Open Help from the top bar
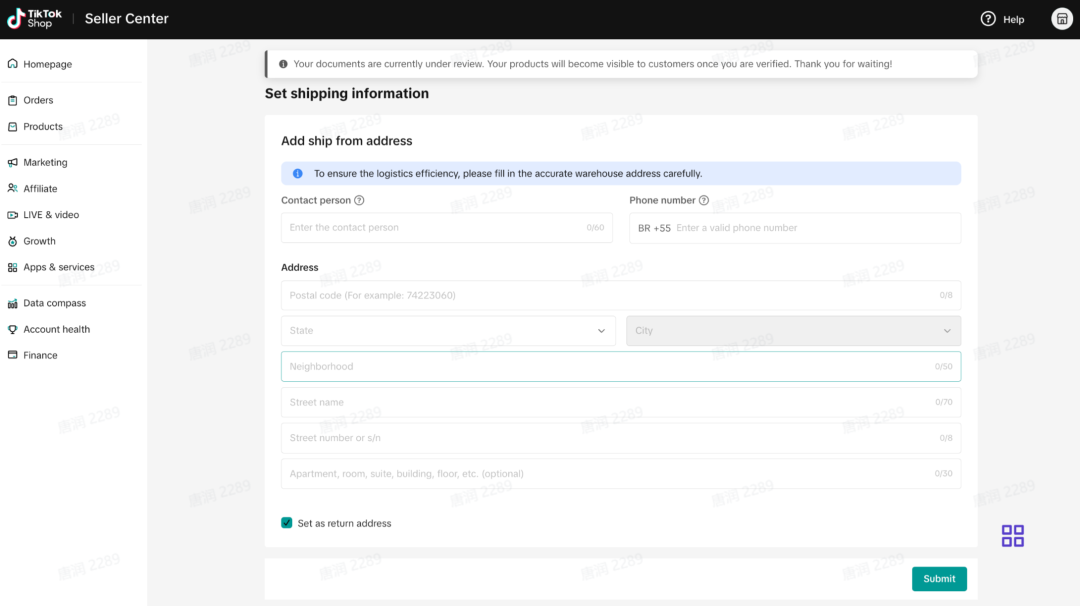The width and height of the screenshot is (1080, 606). click(1002, 19)
